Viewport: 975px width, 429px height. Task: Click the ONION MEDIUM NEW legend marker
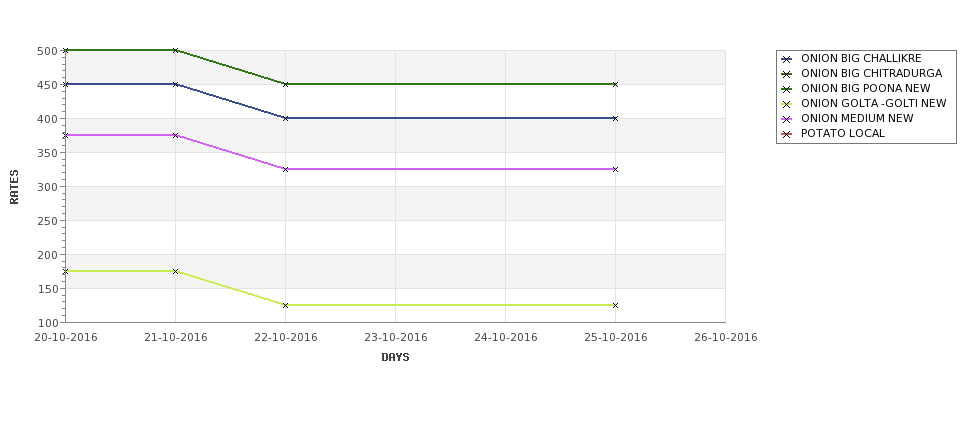(x=787, y=119)
